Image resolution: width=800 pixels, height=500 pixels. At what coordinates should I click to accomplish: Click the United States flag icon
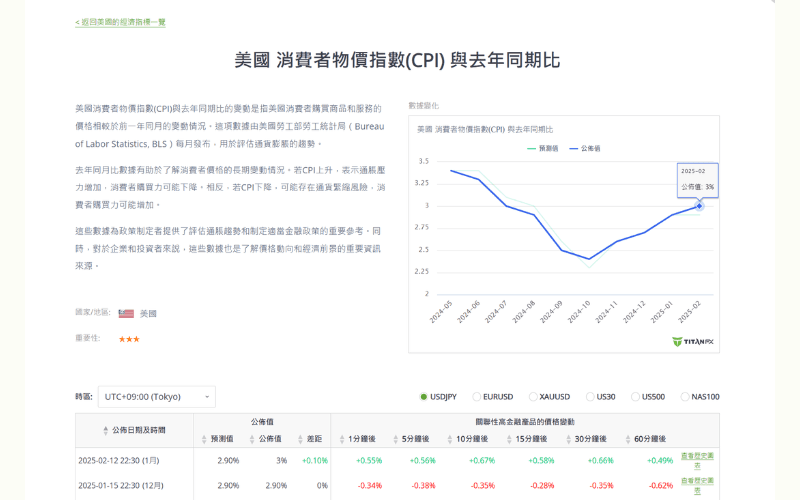[126, 313]
